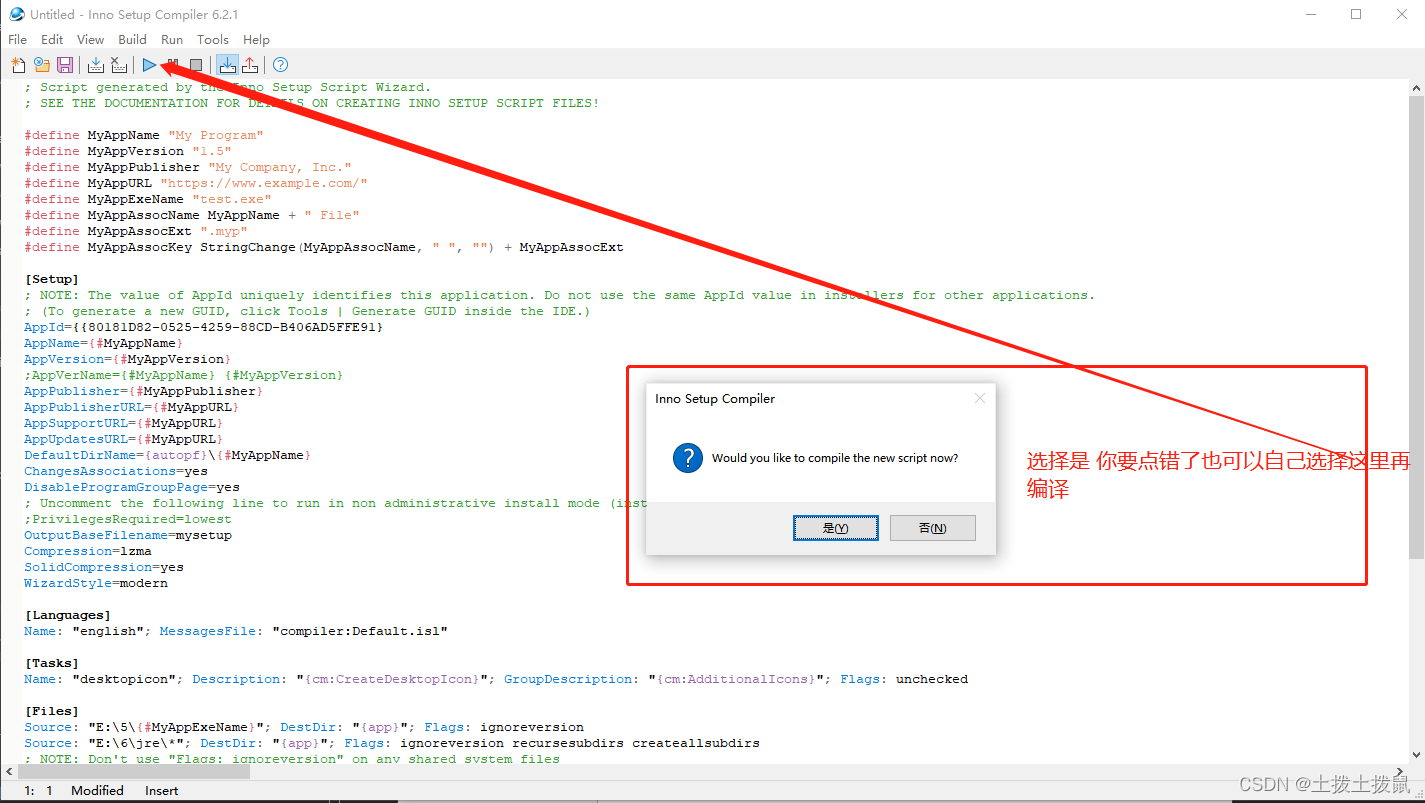This screenshot has width=1425, height=803.
Task: Open the Build menu
Action: click(x=132, y=40)
